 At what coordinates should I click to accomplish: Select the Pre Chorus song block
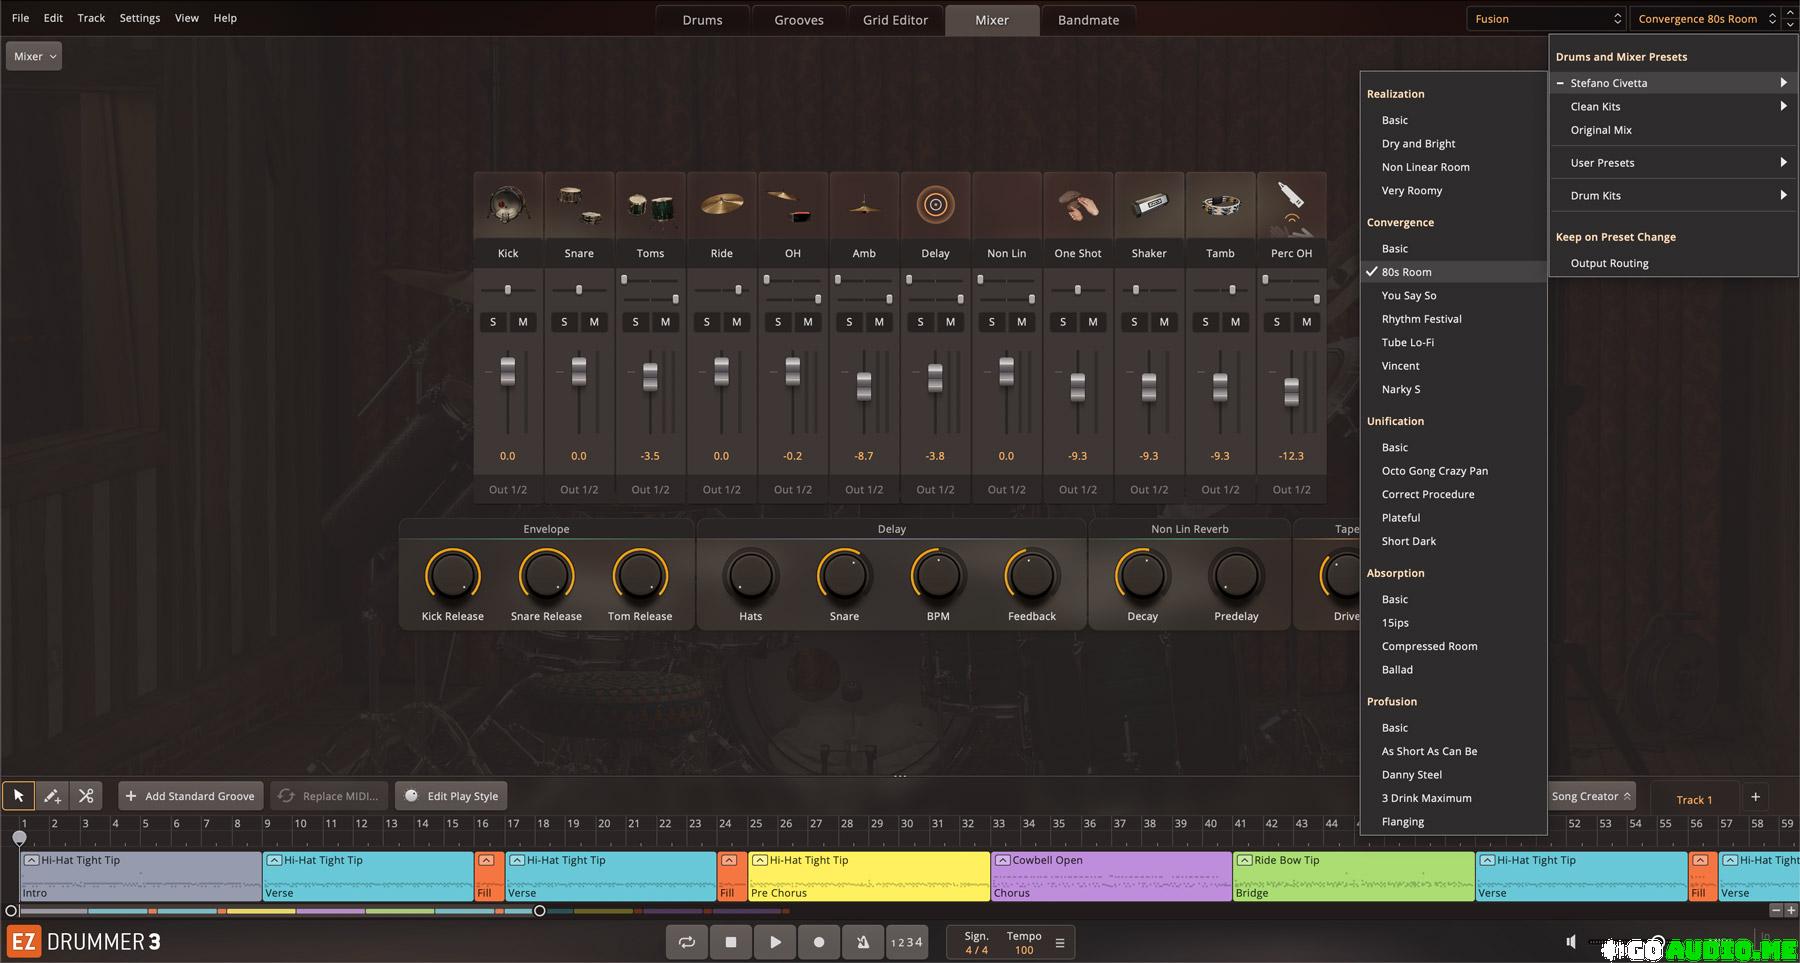[x=869, y=876]
